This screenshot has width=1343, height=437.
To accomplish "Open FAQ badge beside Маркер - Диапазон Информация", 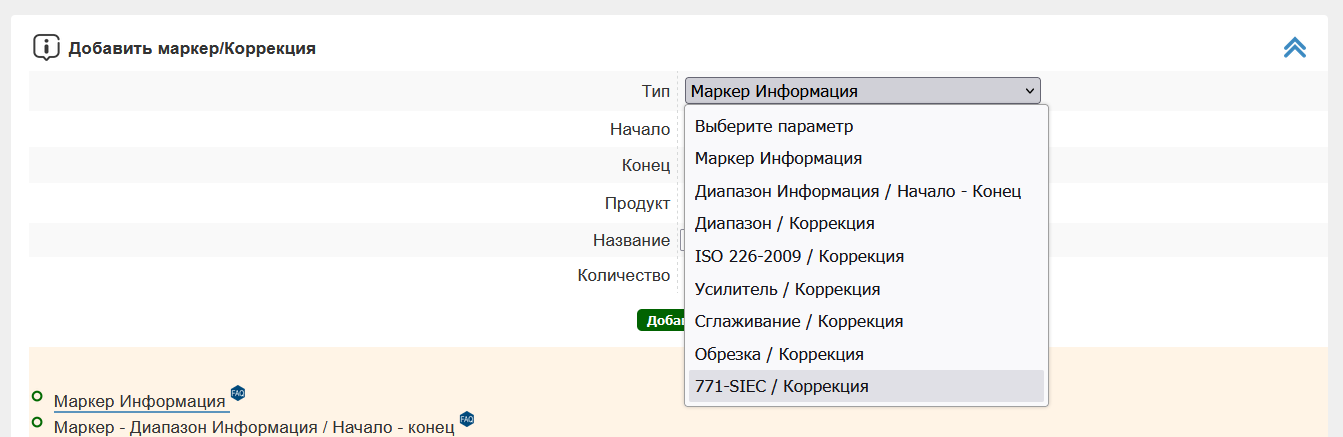I will pyautogui.click(x=467, y=418).
